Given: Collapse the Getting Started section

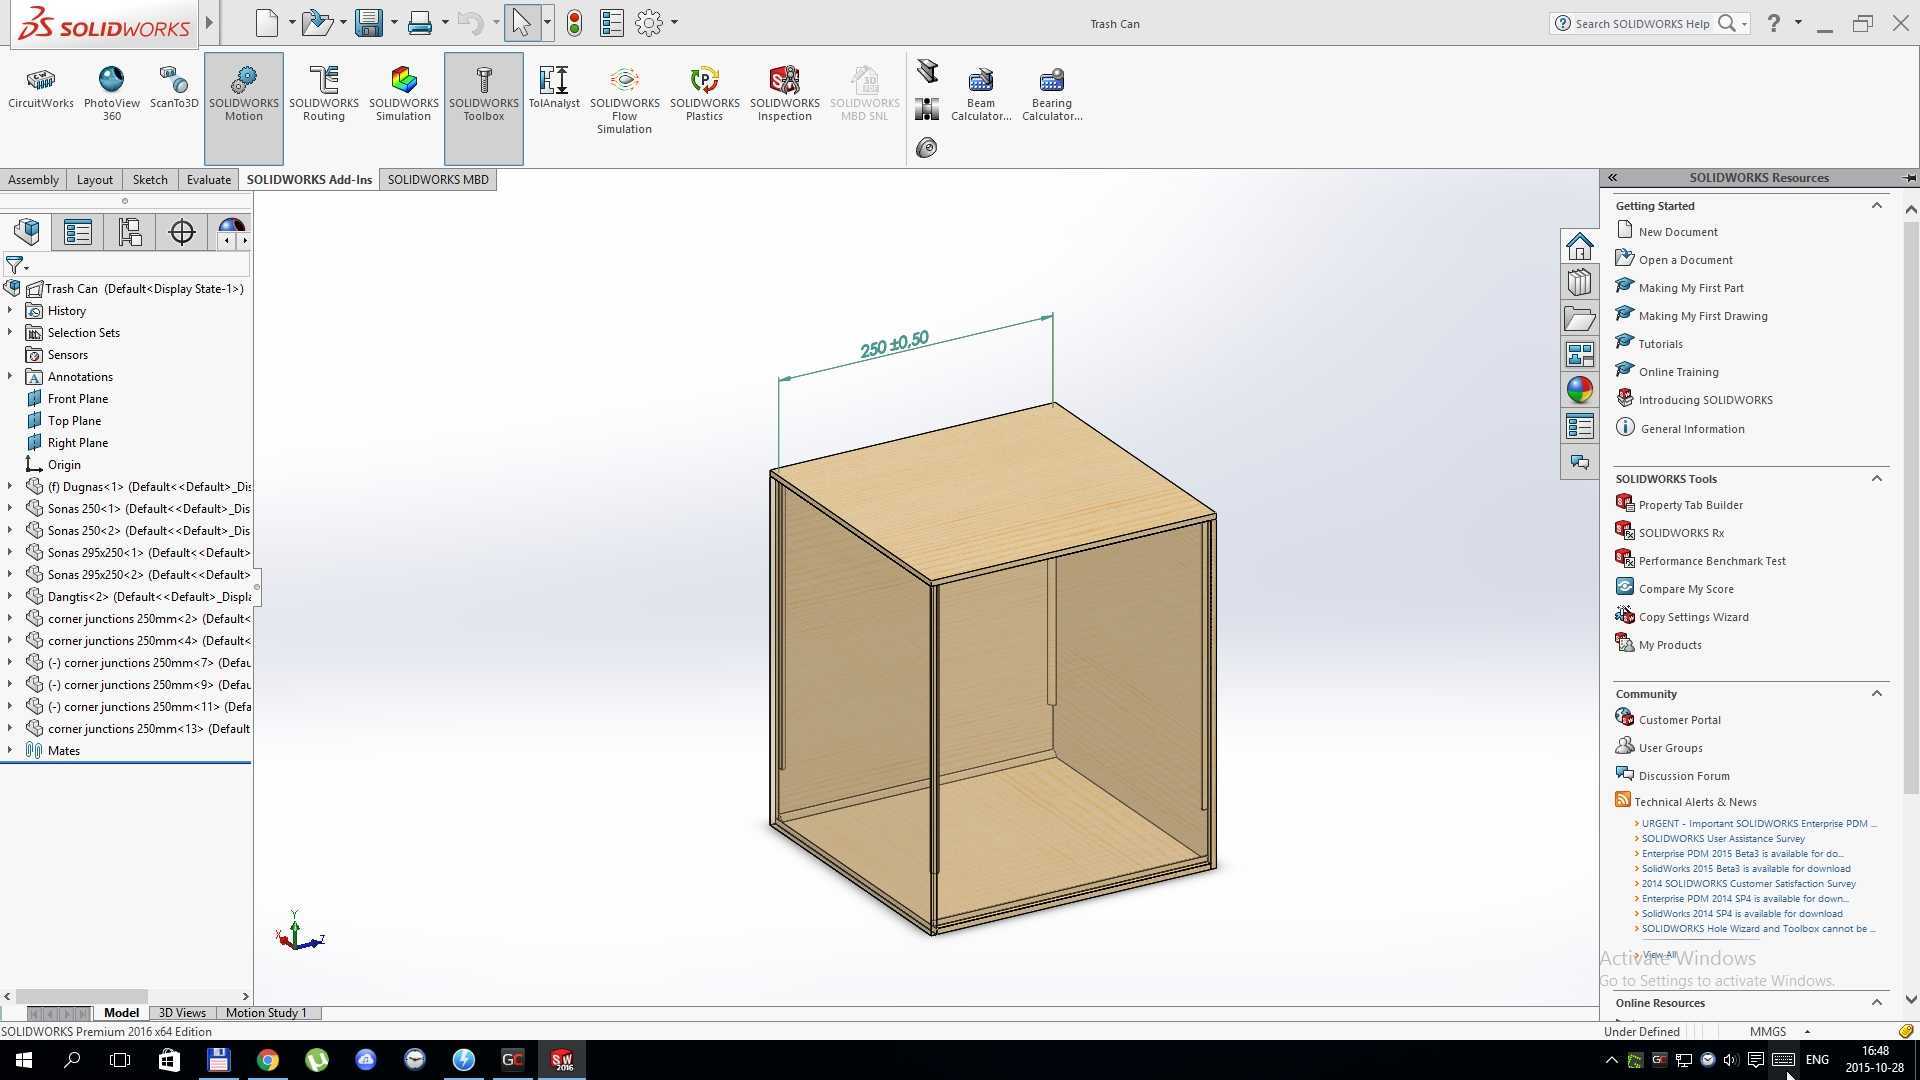Looking at the screenshot, I should point(1877,206).
